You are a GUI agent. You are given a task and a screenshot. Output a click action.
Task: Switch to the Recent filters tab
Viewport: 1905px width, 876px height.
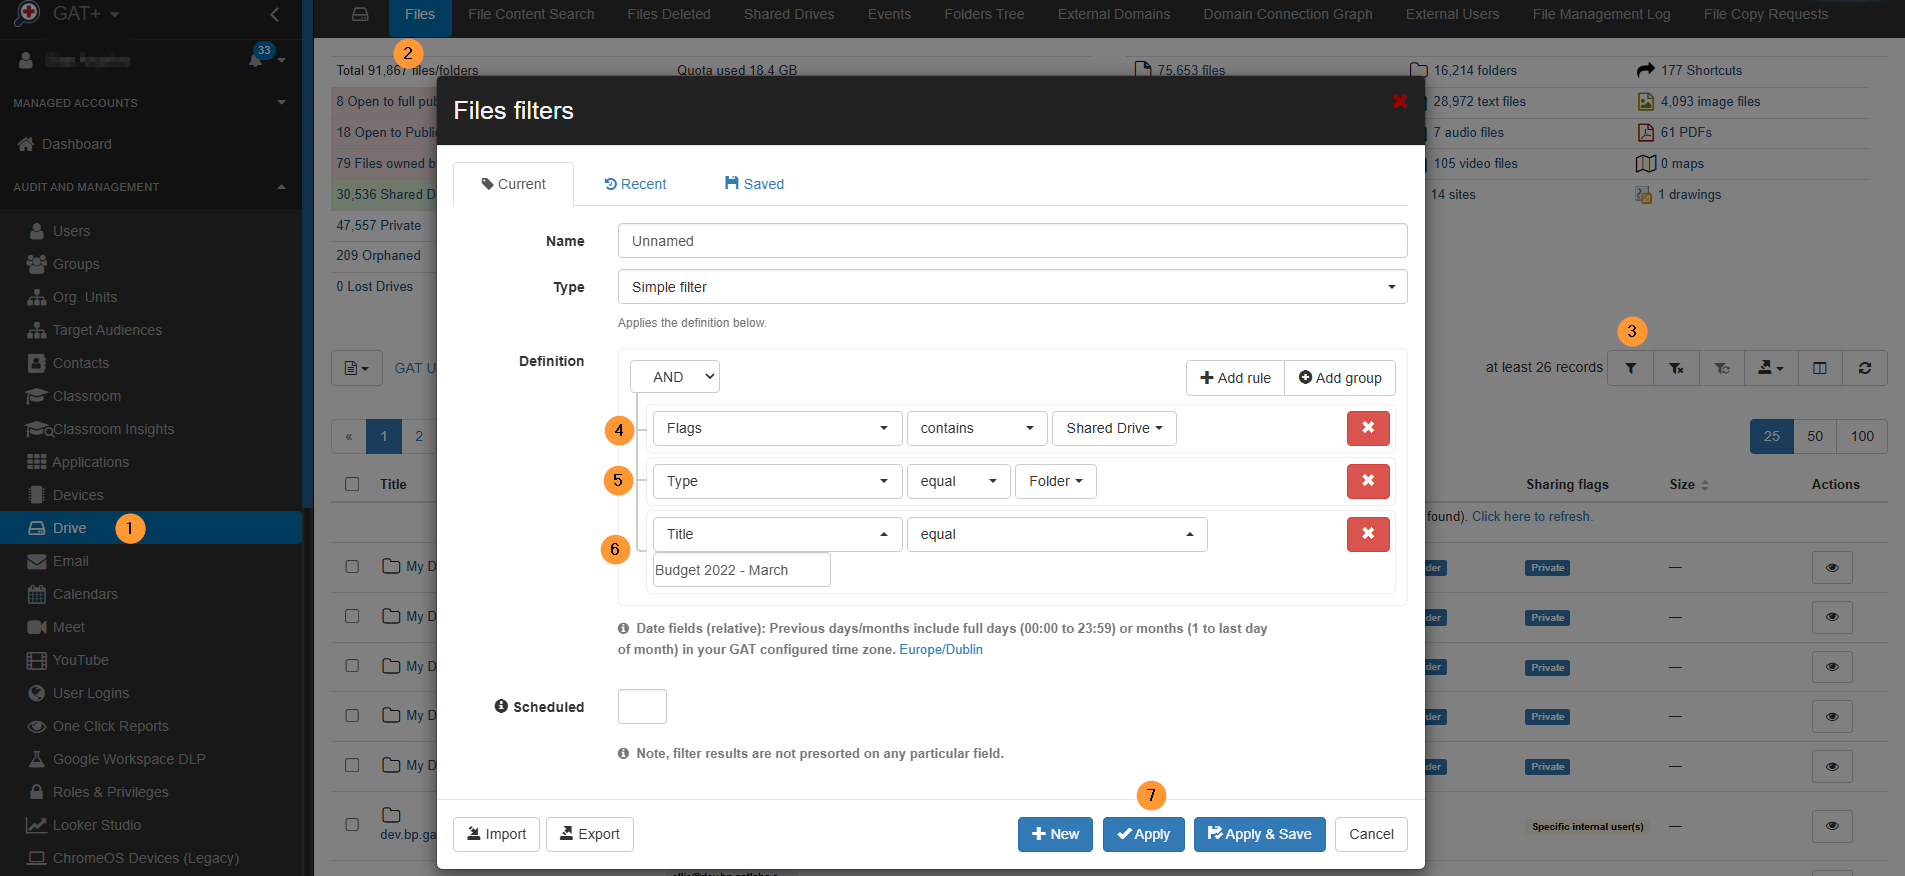click(x=636, y=184)
